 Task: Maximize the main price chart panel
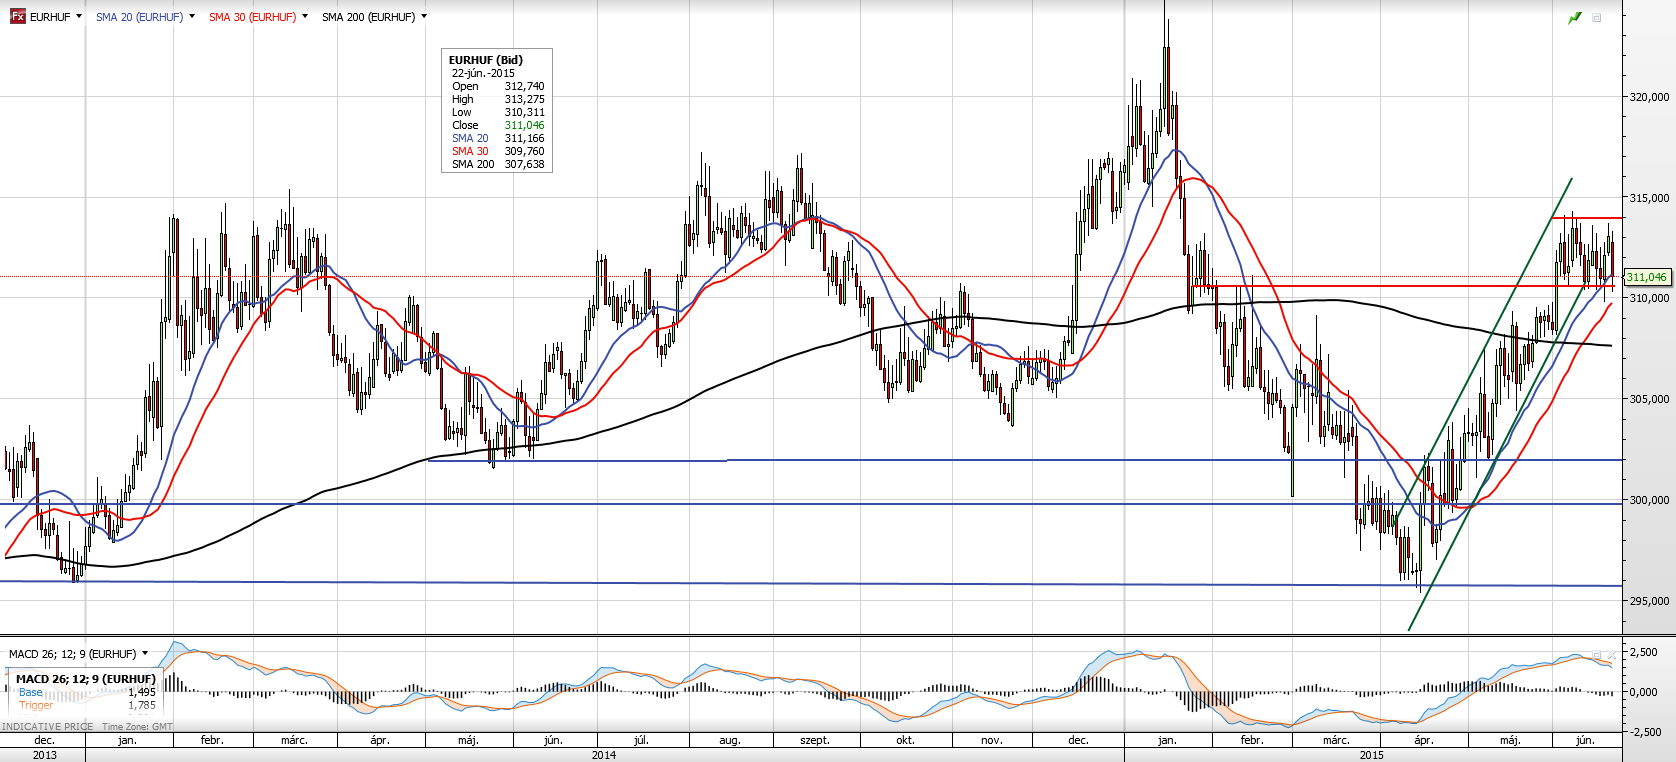tap(1597, 18)
